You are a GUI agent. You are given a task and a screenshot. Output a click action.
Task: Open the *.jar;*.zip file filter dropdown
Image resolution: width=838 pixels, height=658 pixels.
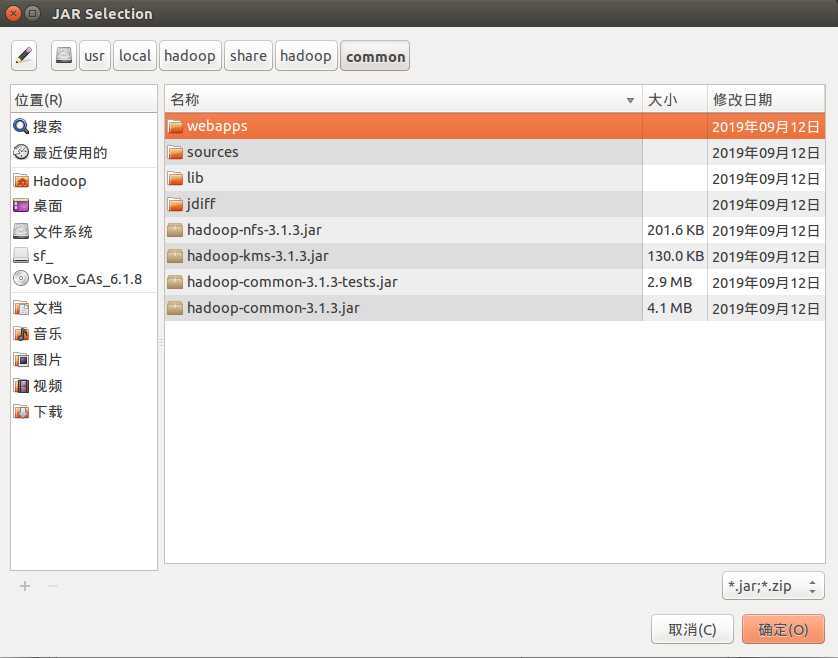(773, 586)
